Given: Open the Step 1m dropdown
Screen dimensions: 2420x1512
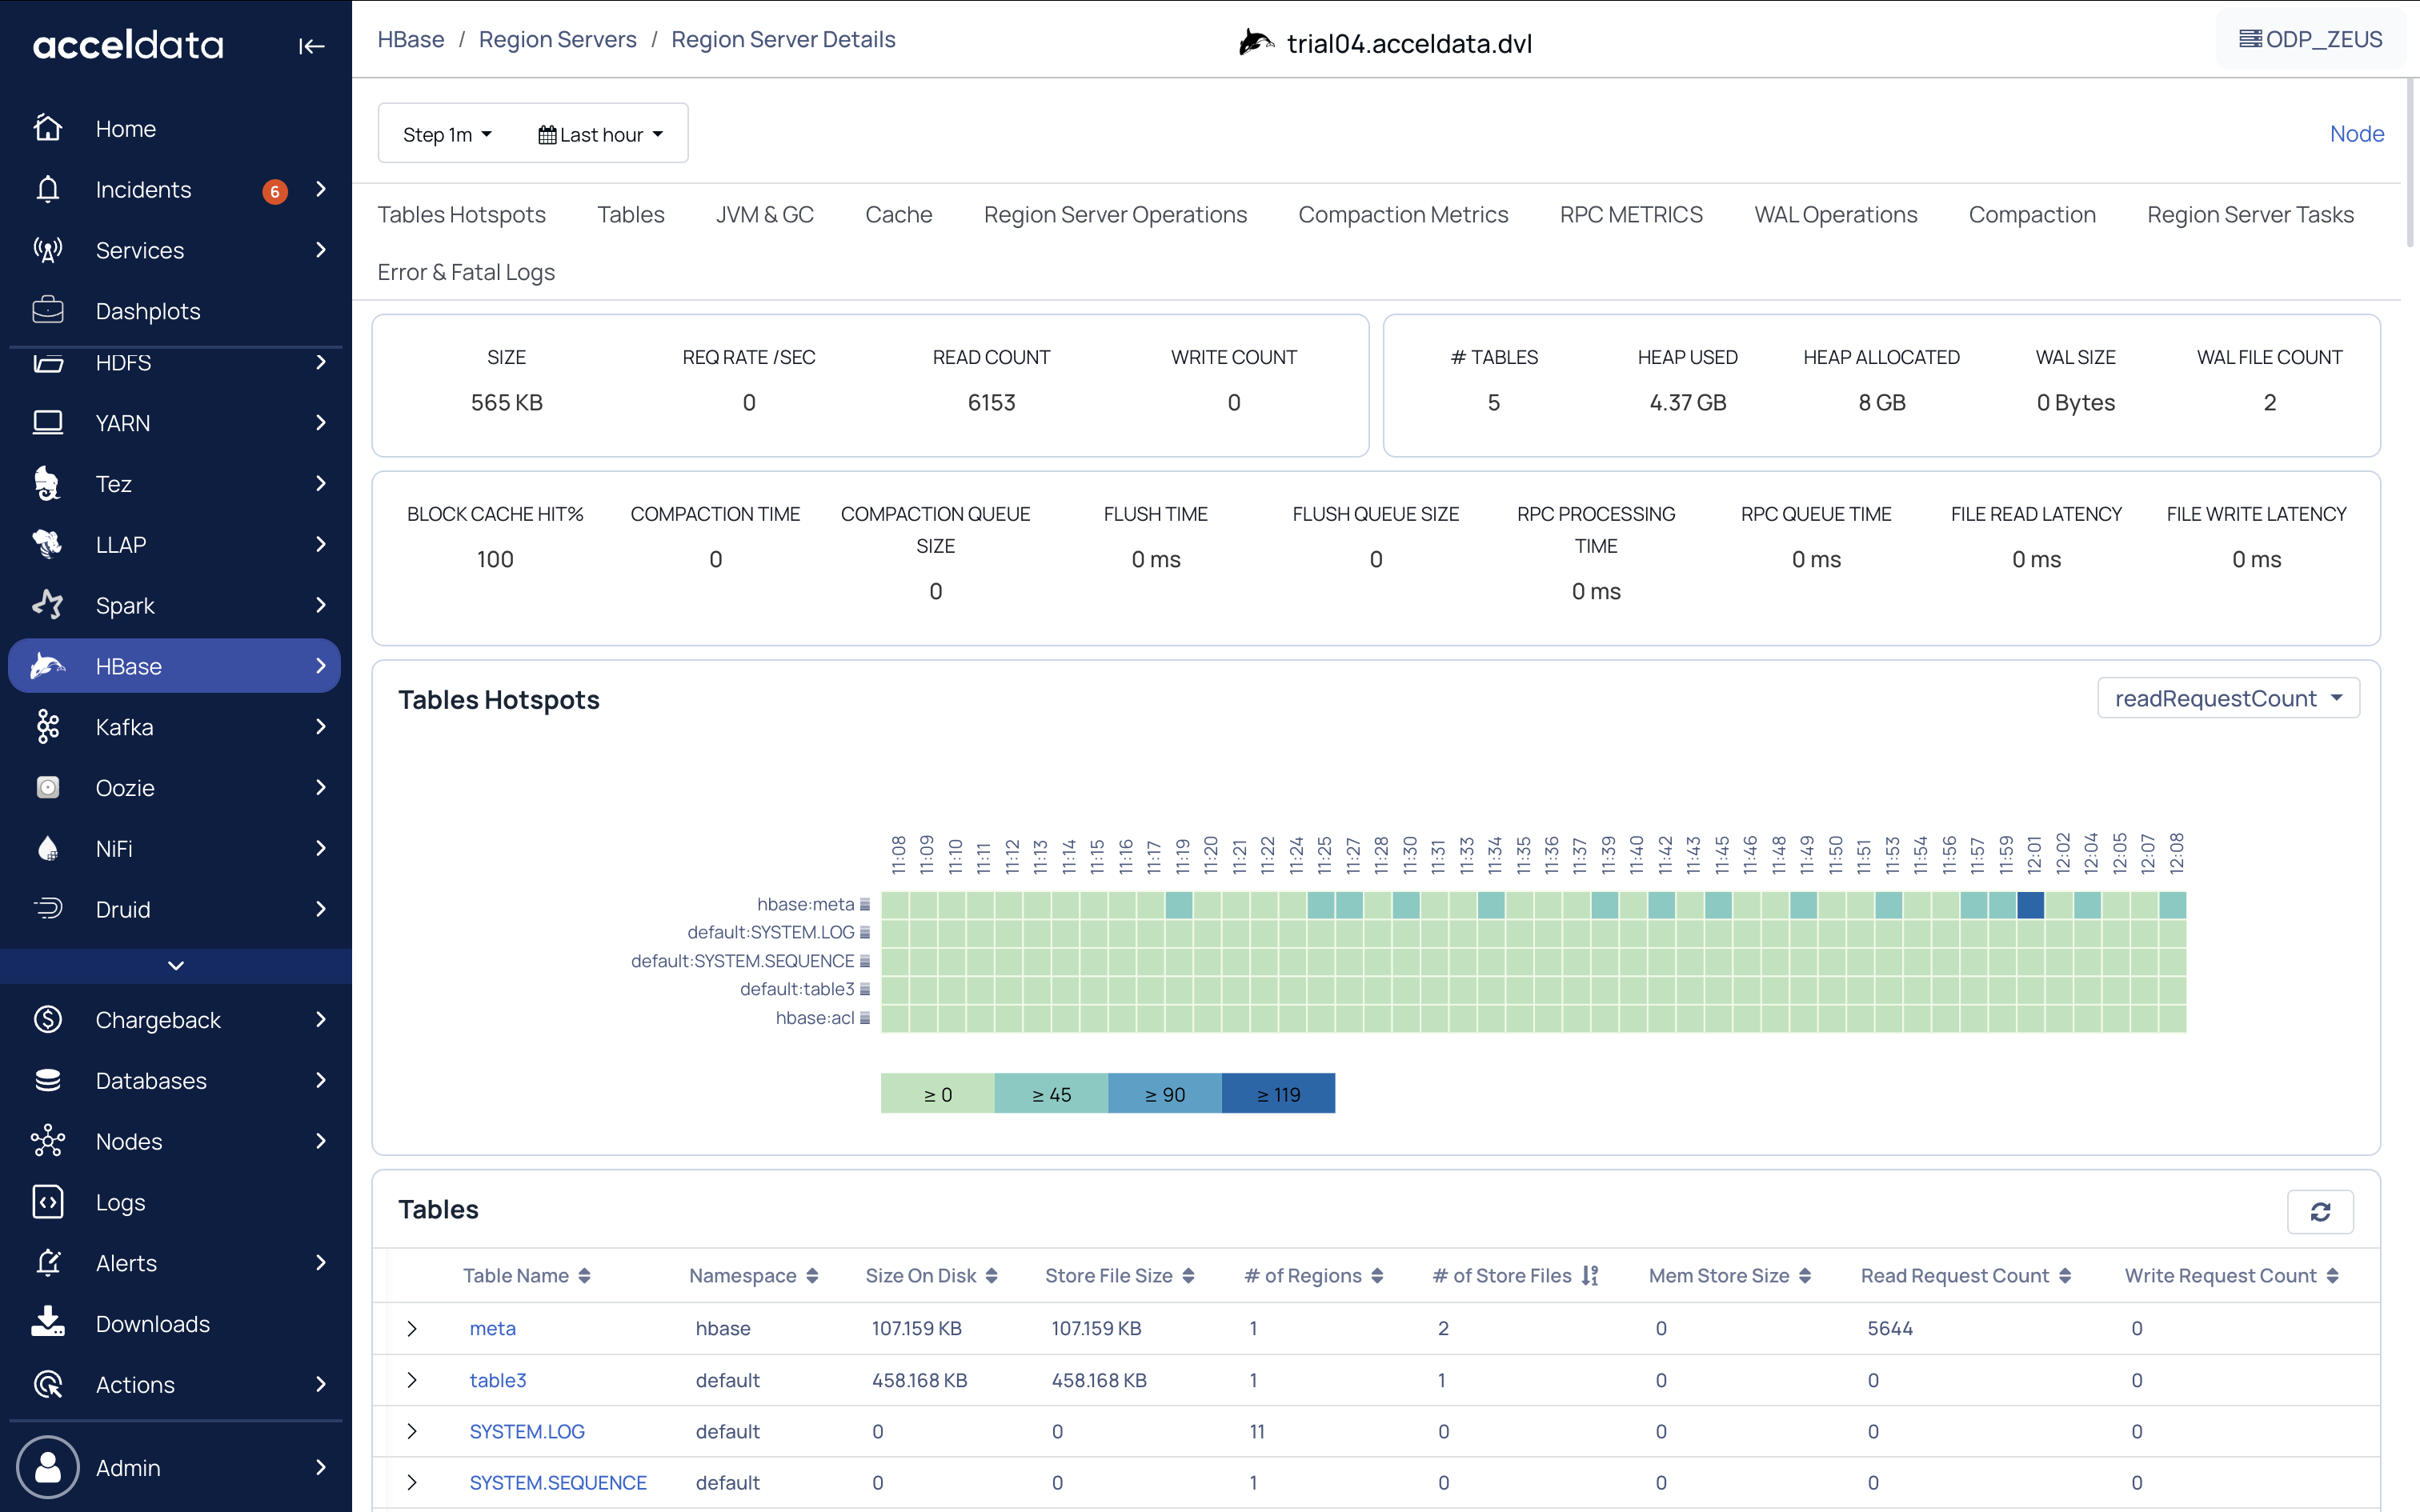Looking at the screenshot, I should (x=447, y=134).
